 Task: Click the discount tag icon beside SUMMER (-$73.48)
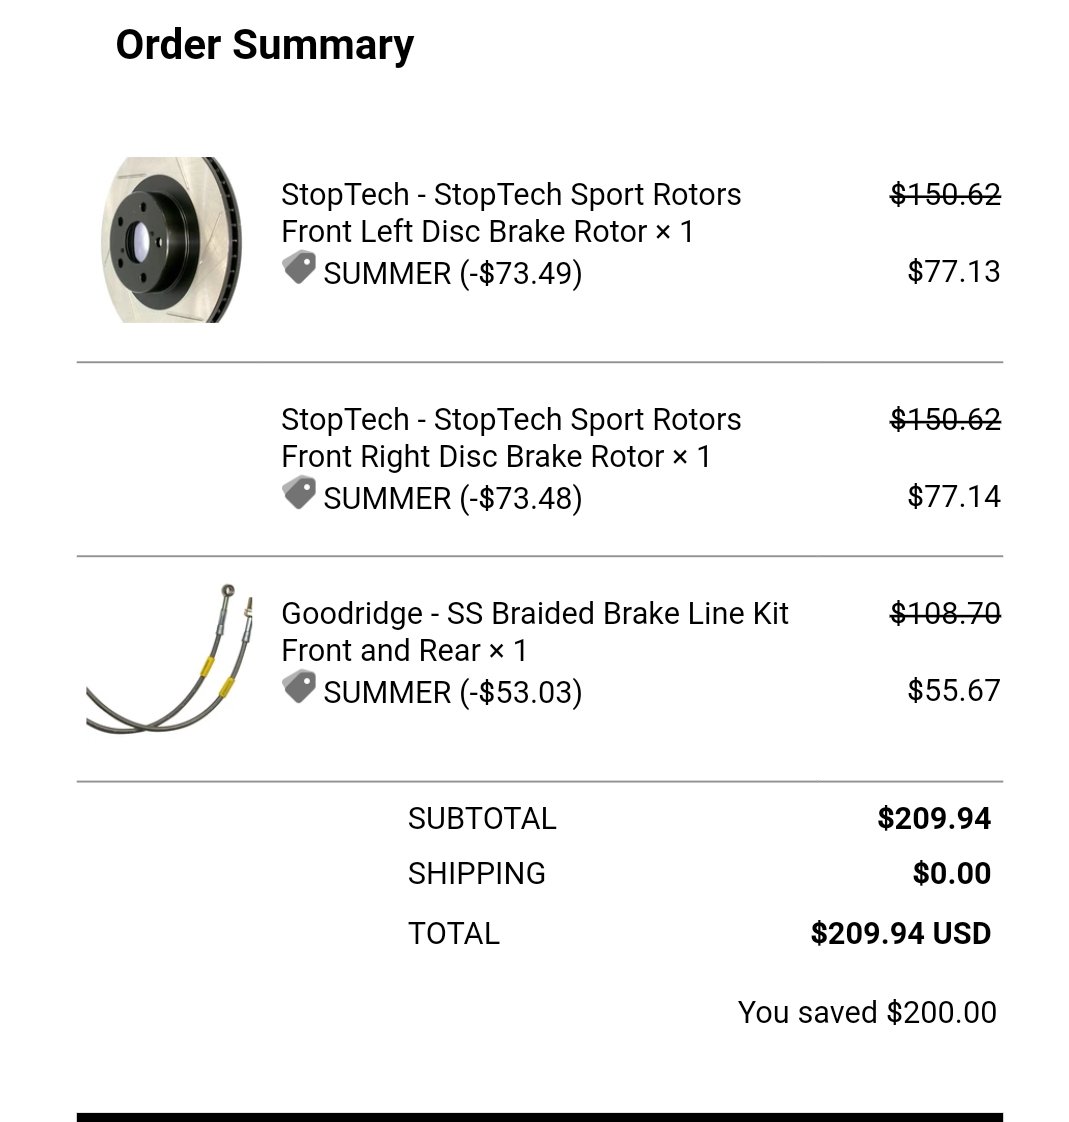[299, 493]
